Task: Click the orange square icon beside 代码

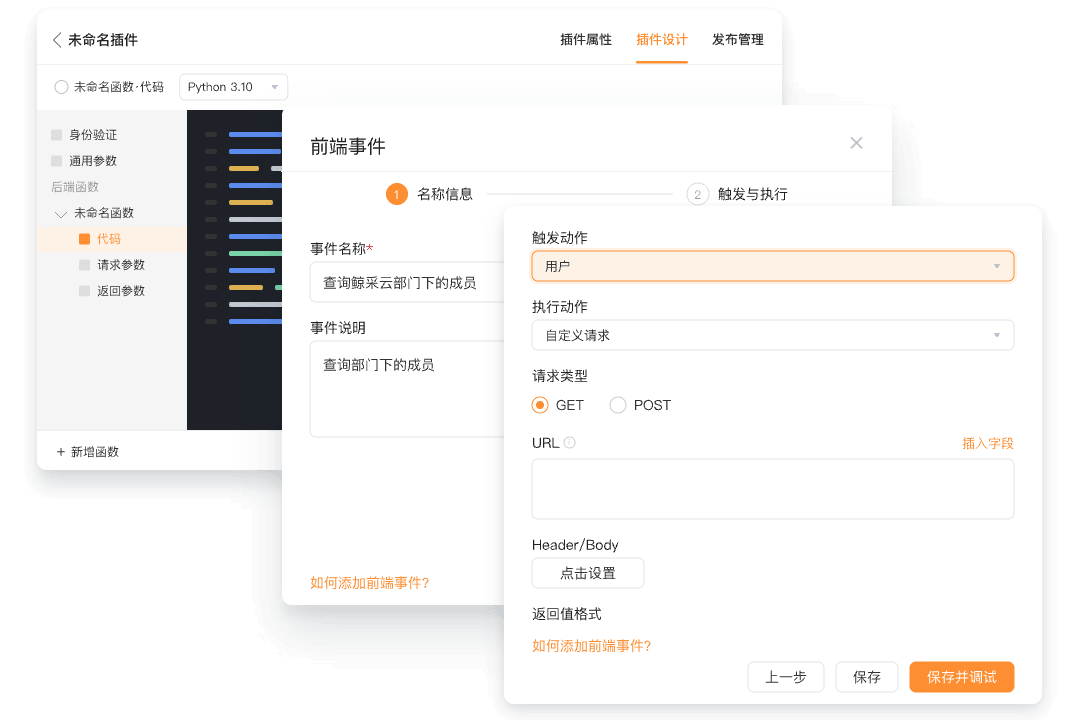Action: (x=85, y=239)
